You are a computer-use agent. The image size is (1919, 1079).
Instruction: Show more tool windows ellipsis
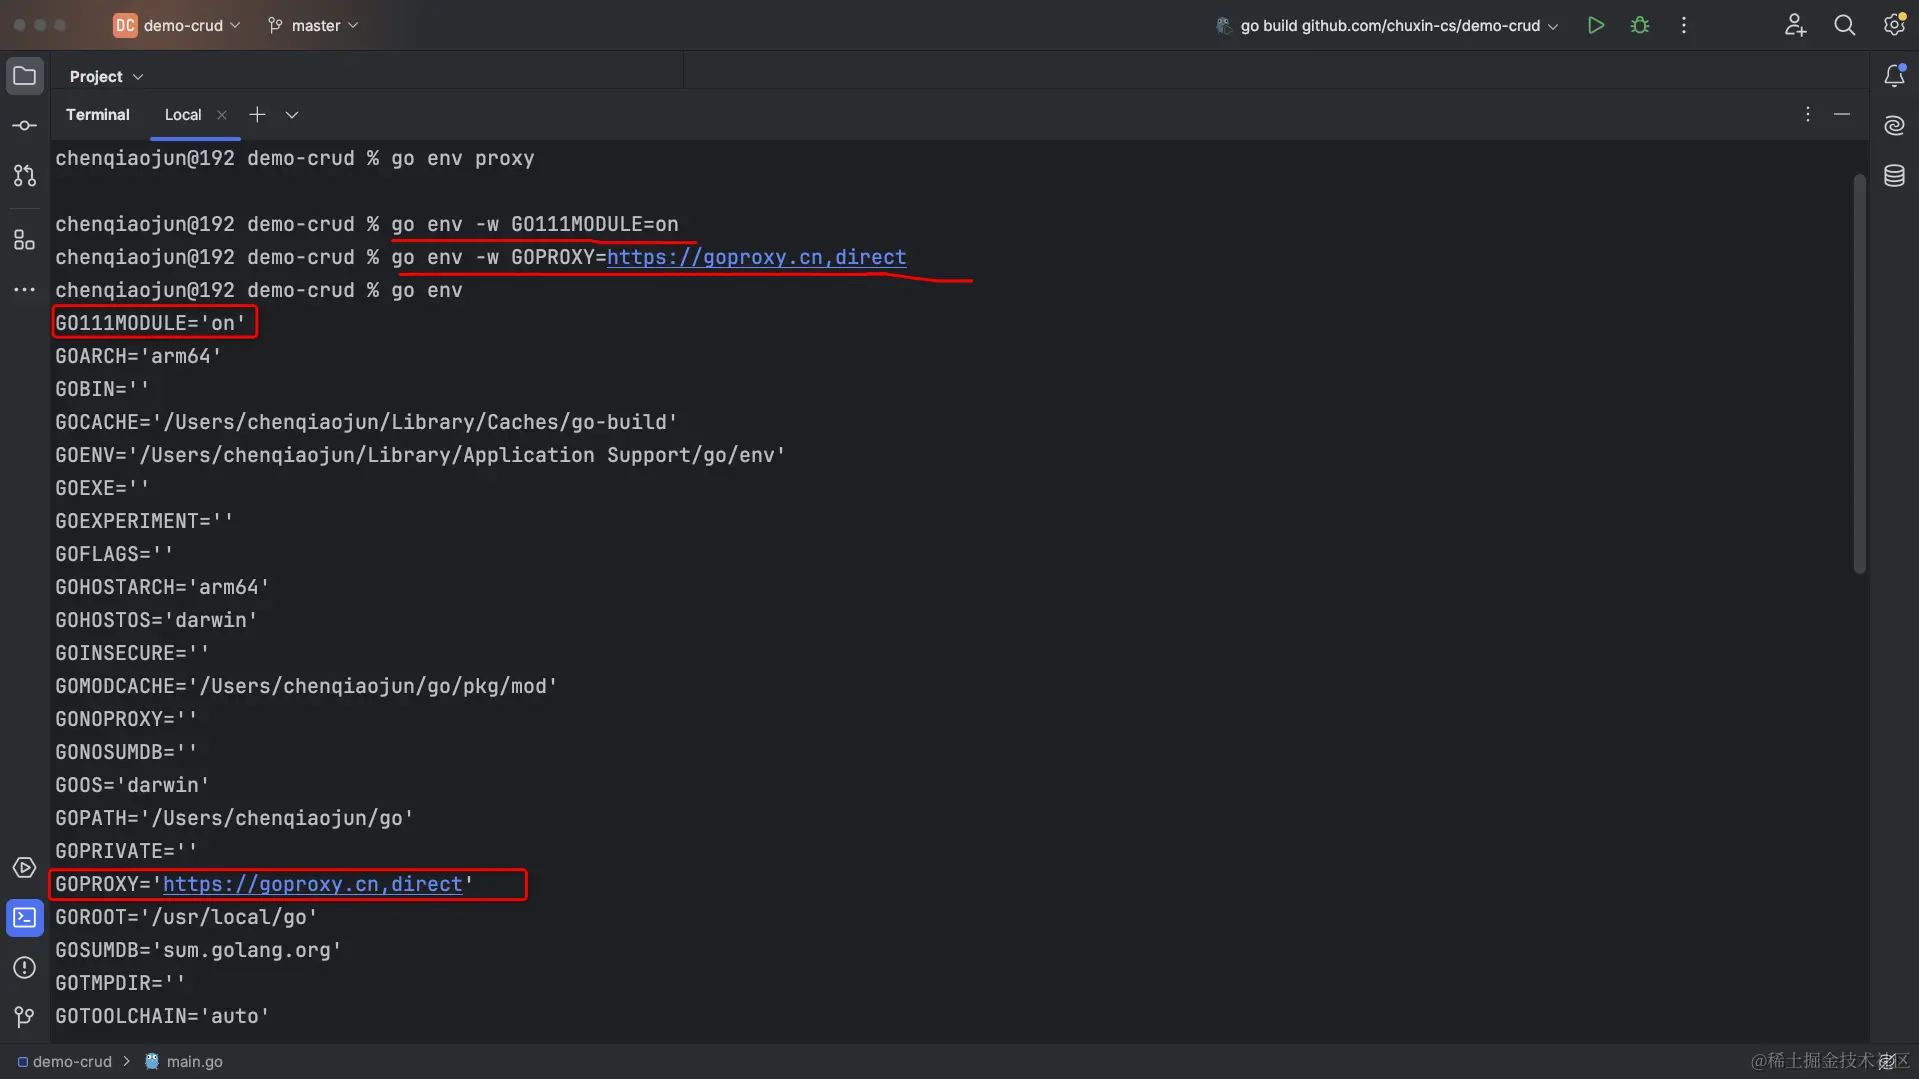[25, 290]
